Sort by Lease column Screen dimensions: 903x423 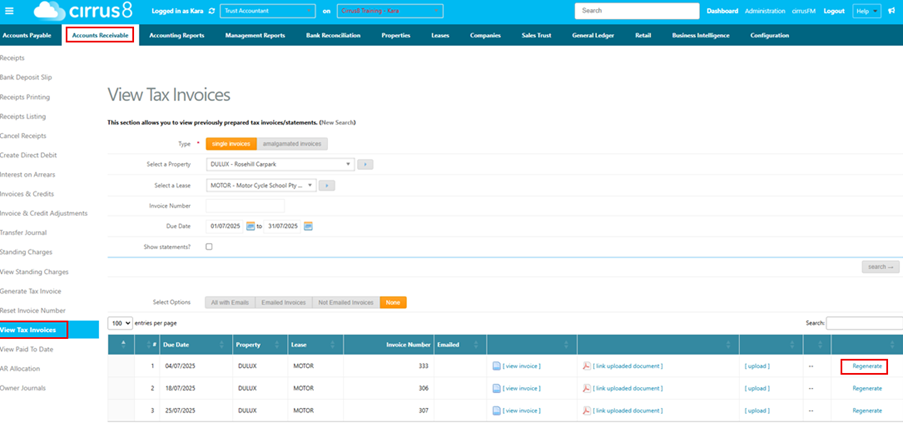[x=316, y=345]
